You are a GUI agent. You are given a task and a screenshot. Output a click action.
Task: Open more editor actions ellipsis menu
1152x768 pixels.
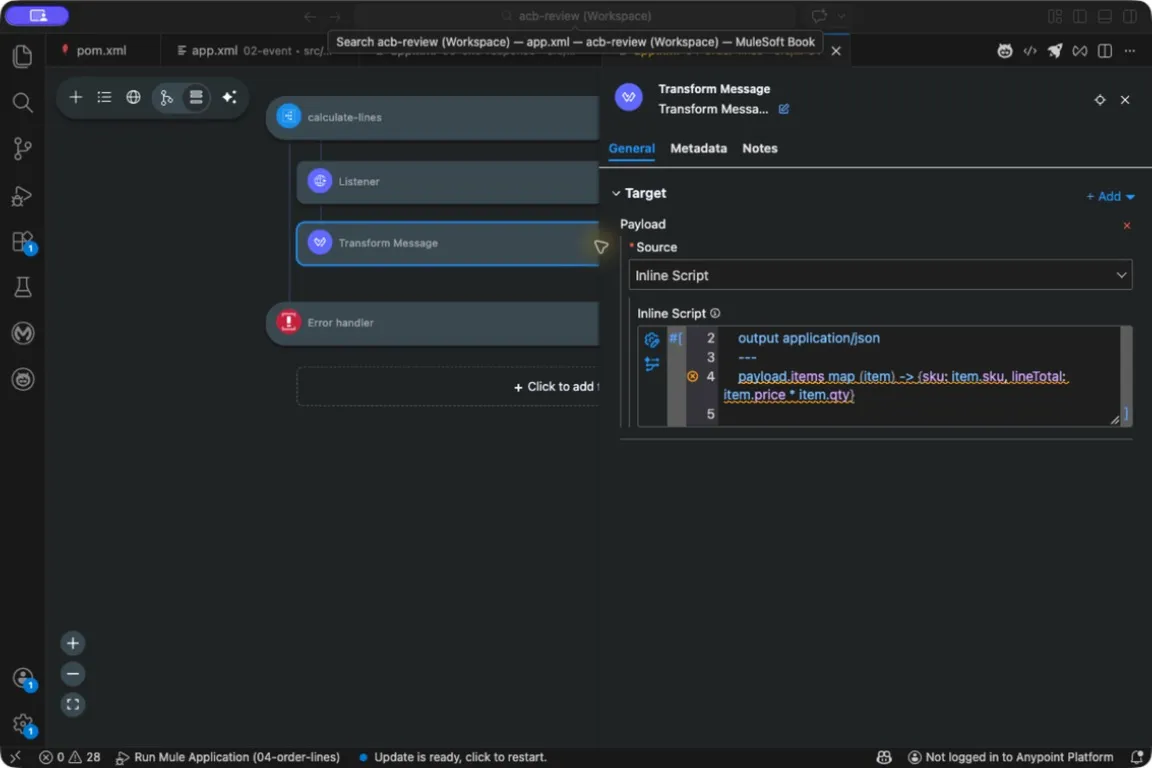[1129, 51]
